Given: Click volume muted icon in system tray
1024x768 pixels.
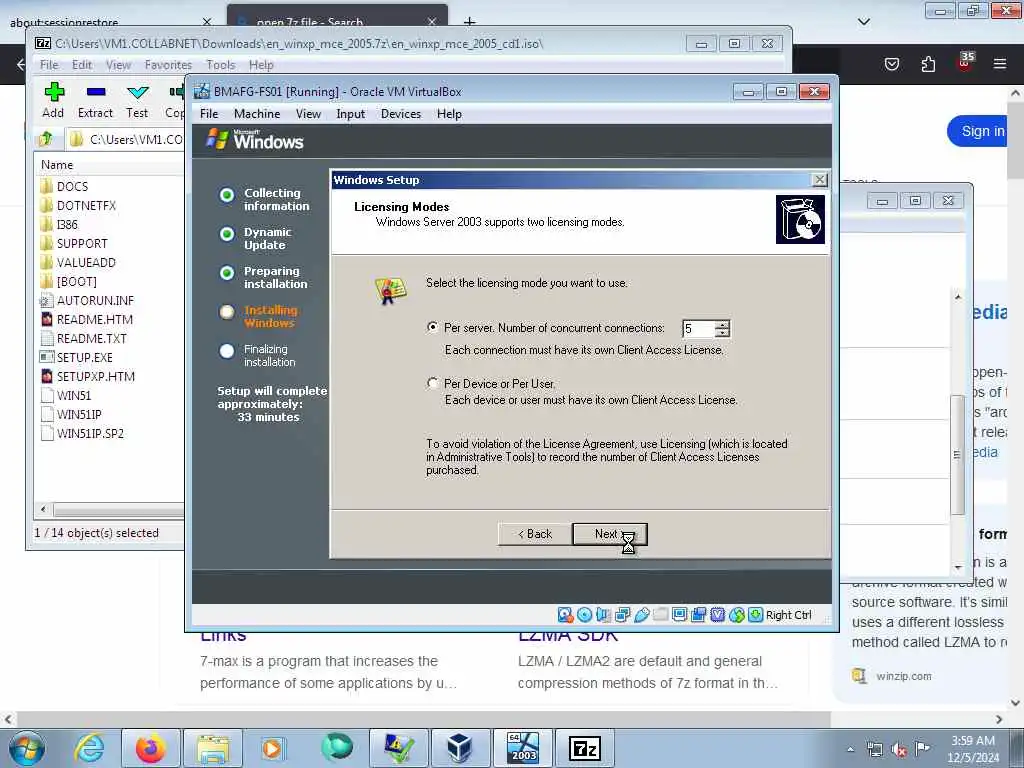Looking at the screenshot, I should click(899, 750).
